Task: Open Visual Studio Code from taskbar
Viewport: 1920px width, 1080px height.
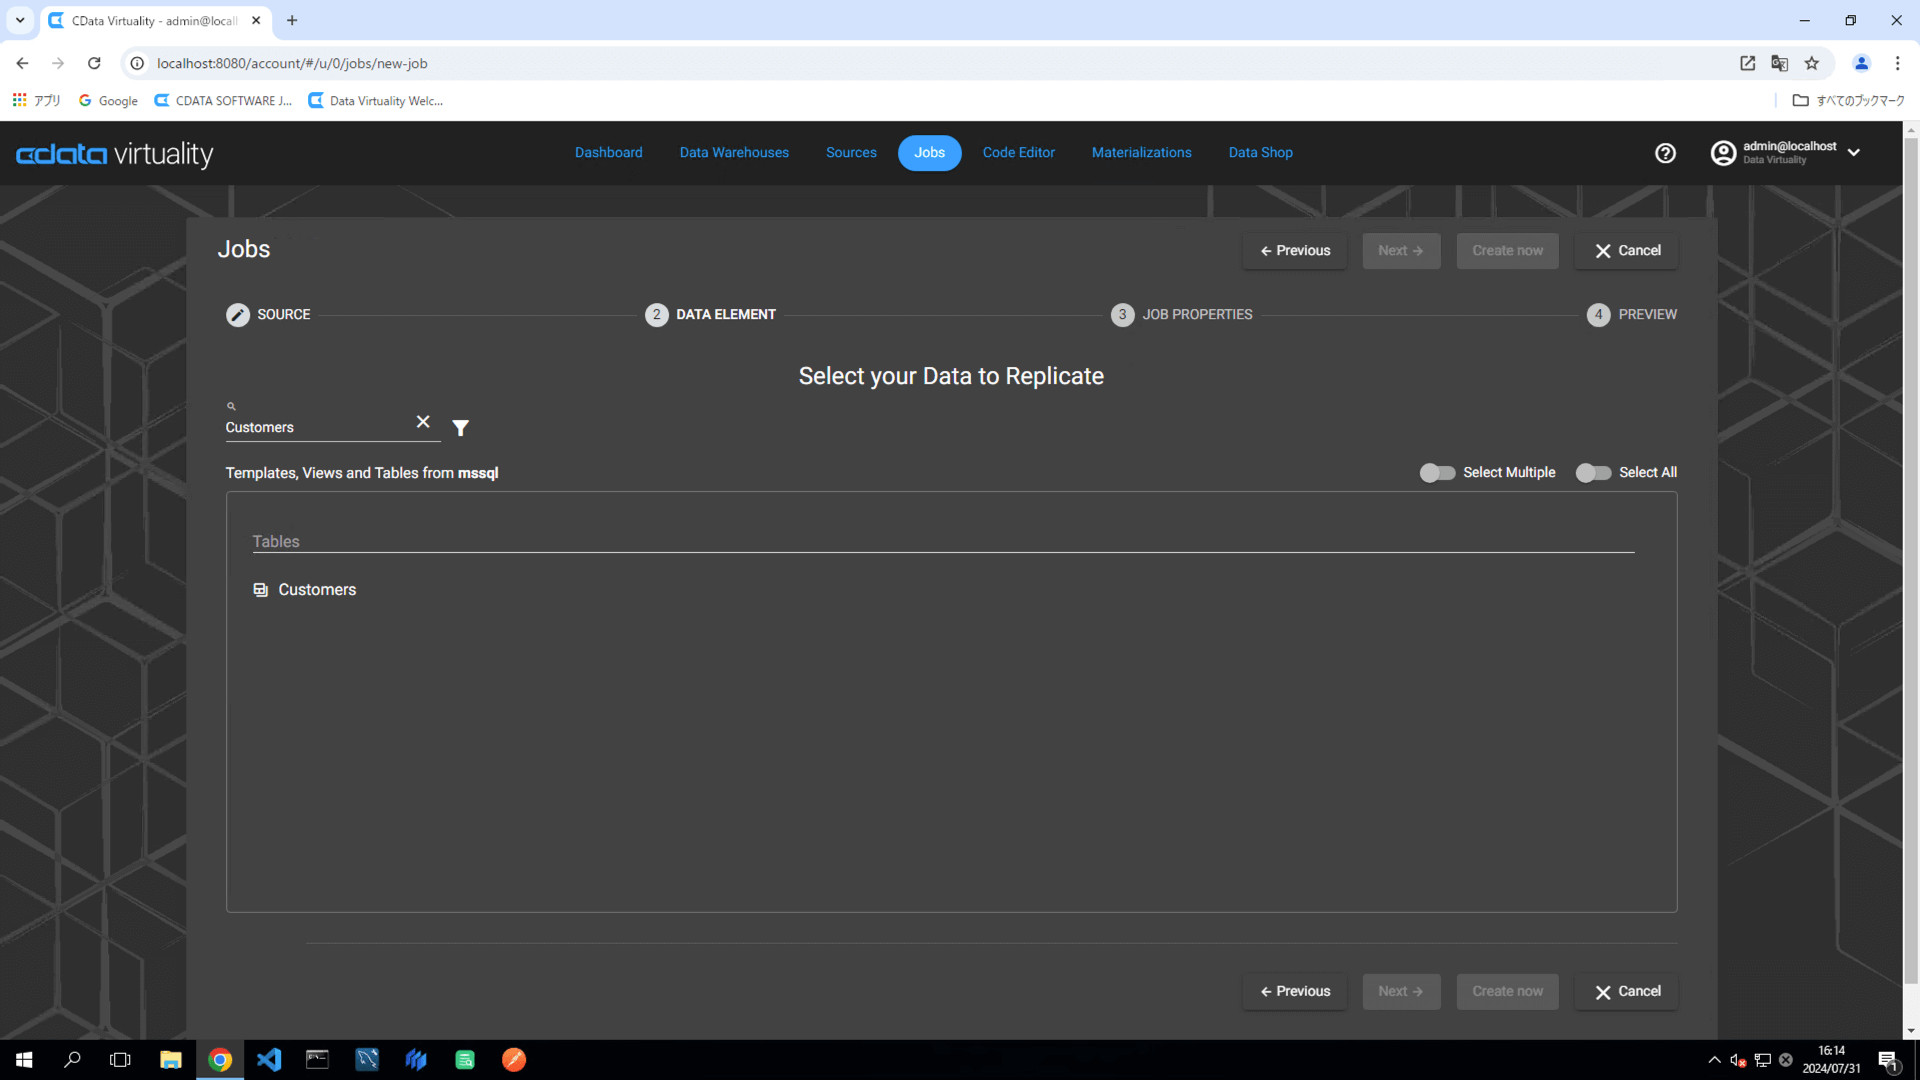Action: [x=269, y=1060]
